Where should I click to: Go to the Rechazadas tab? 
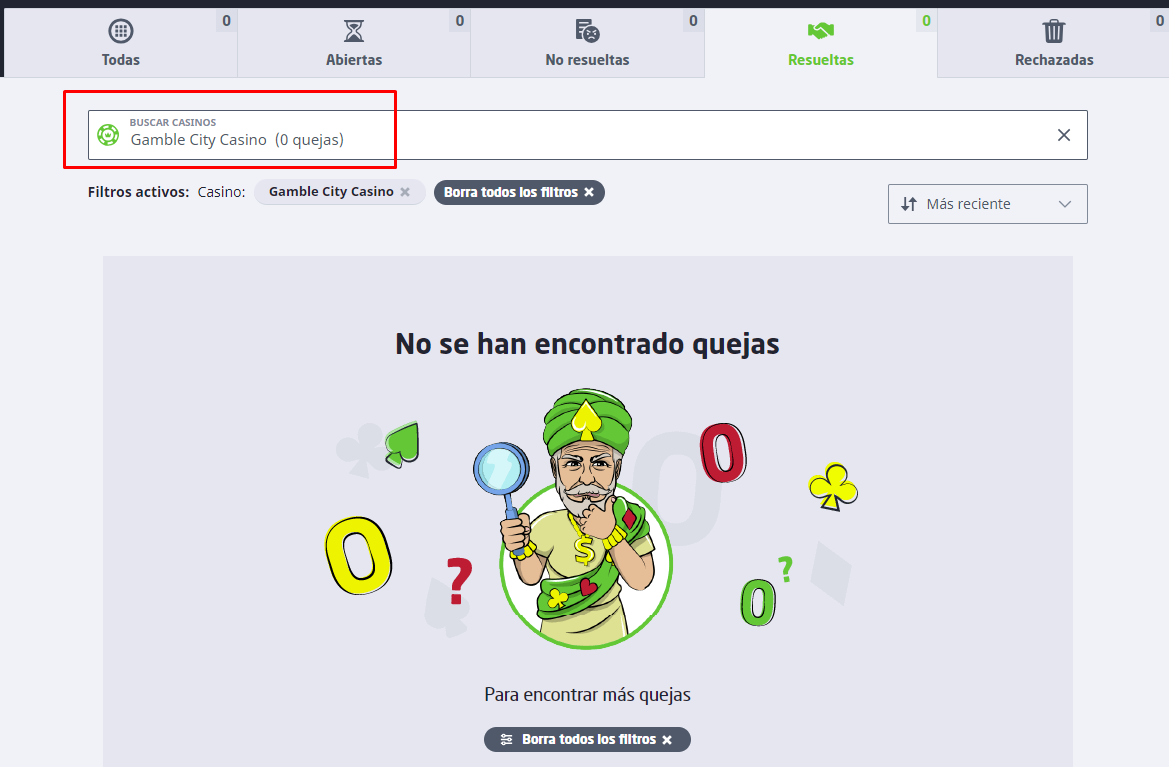1053,42
